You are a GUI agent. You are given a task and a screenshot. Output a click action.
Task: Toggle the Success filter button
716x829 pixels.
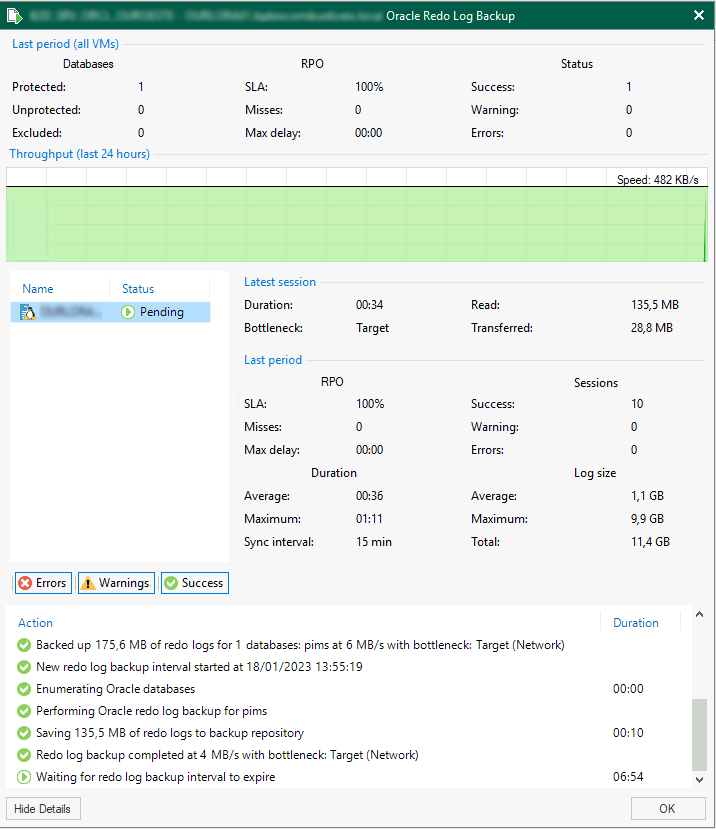(x=195, y=583)
